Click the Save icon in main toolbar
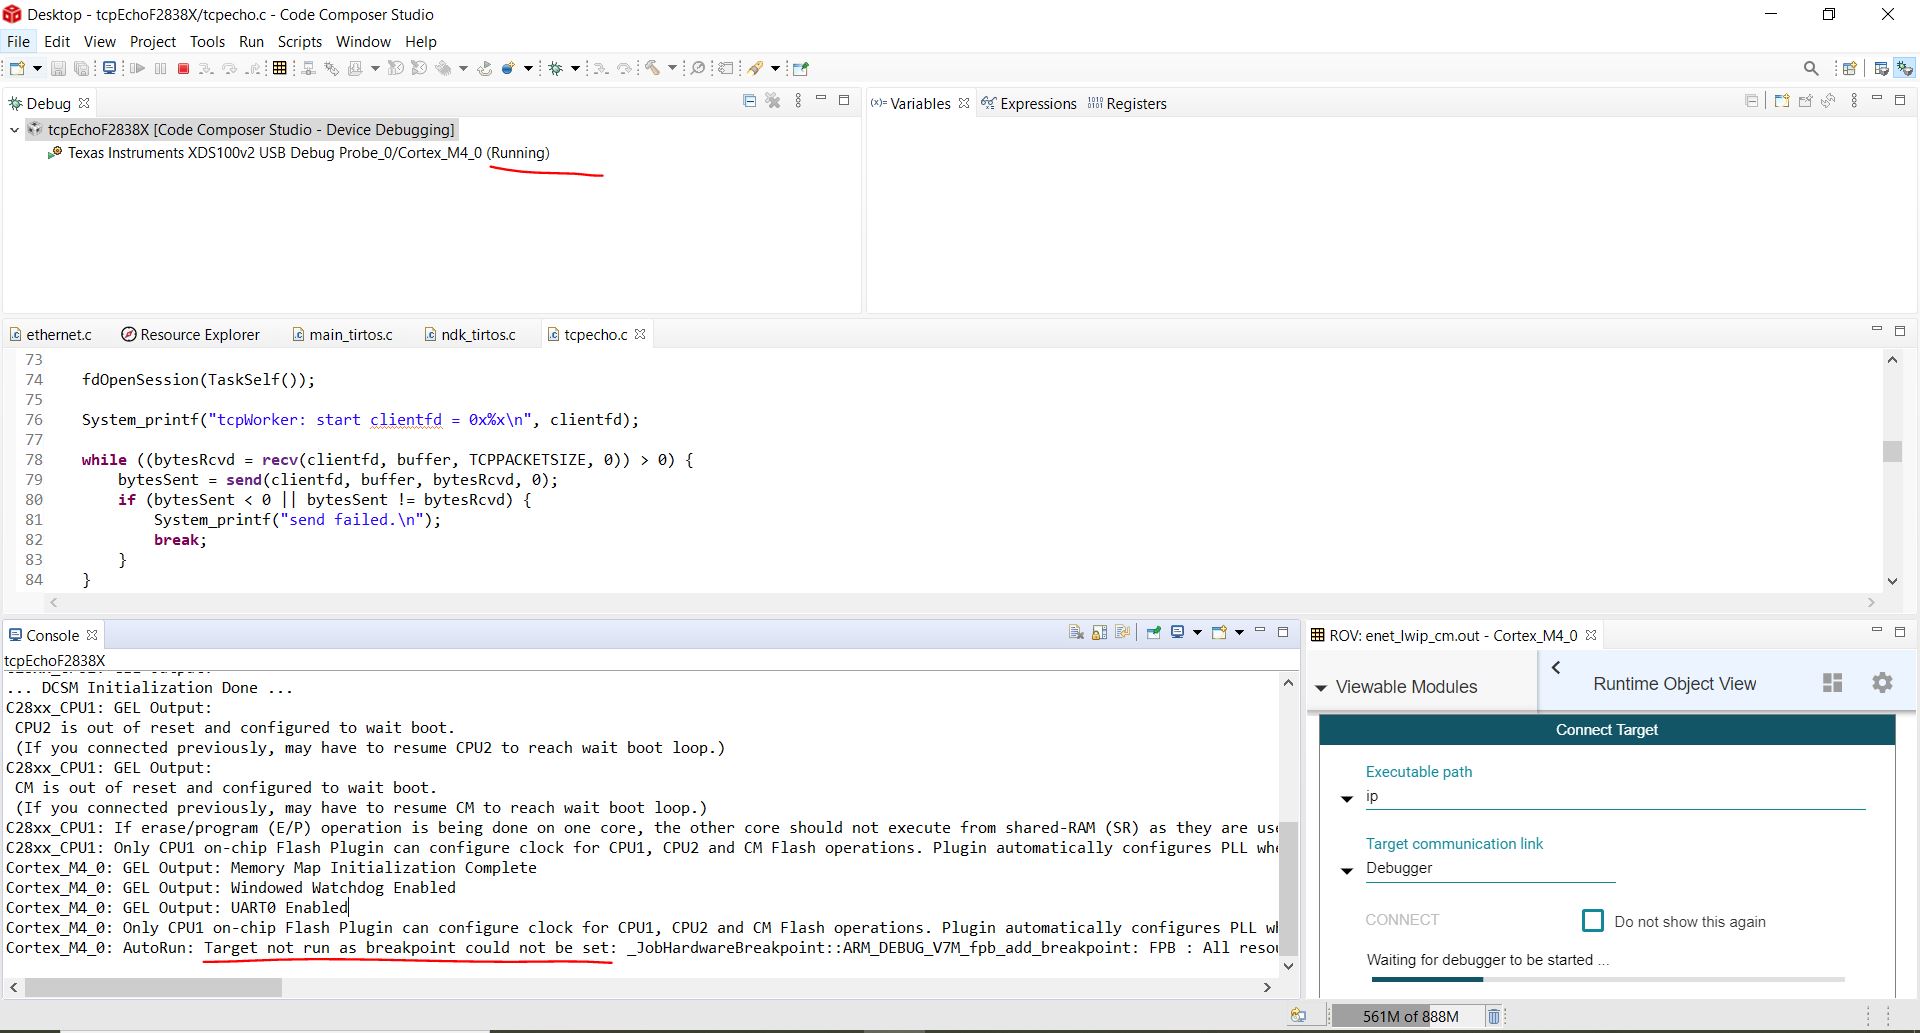The height and width of the screenshot is (1033, 1920). click(x=58, y=68)
